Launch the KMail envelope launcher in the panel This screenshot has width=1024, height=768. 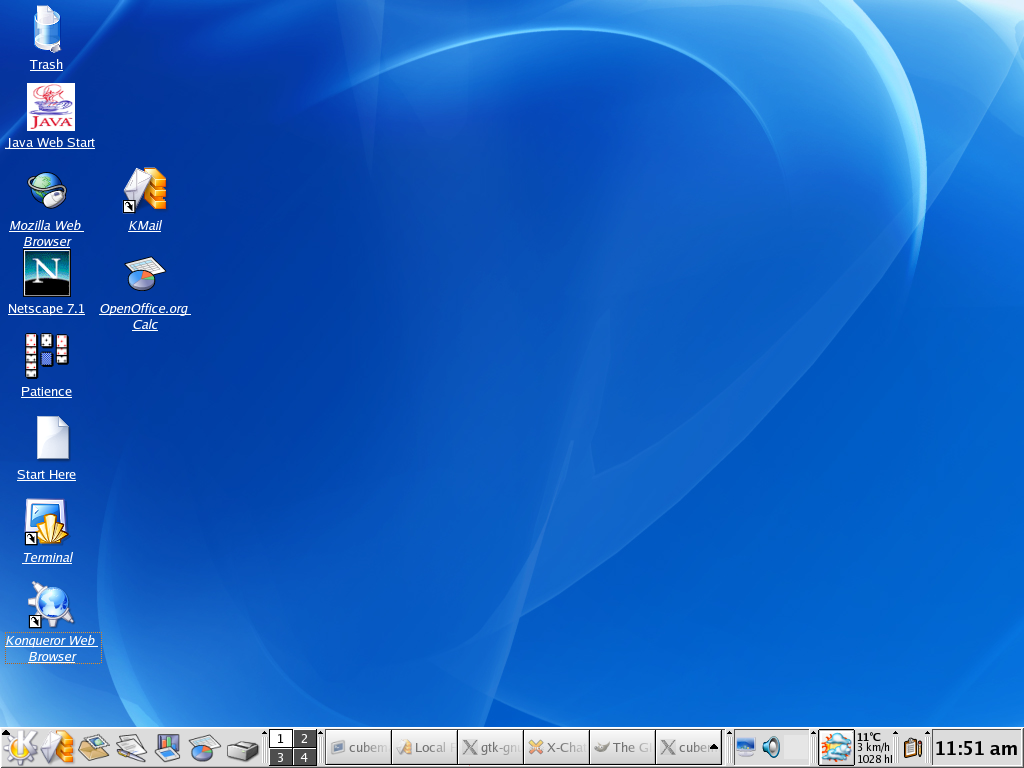(57, 748)
